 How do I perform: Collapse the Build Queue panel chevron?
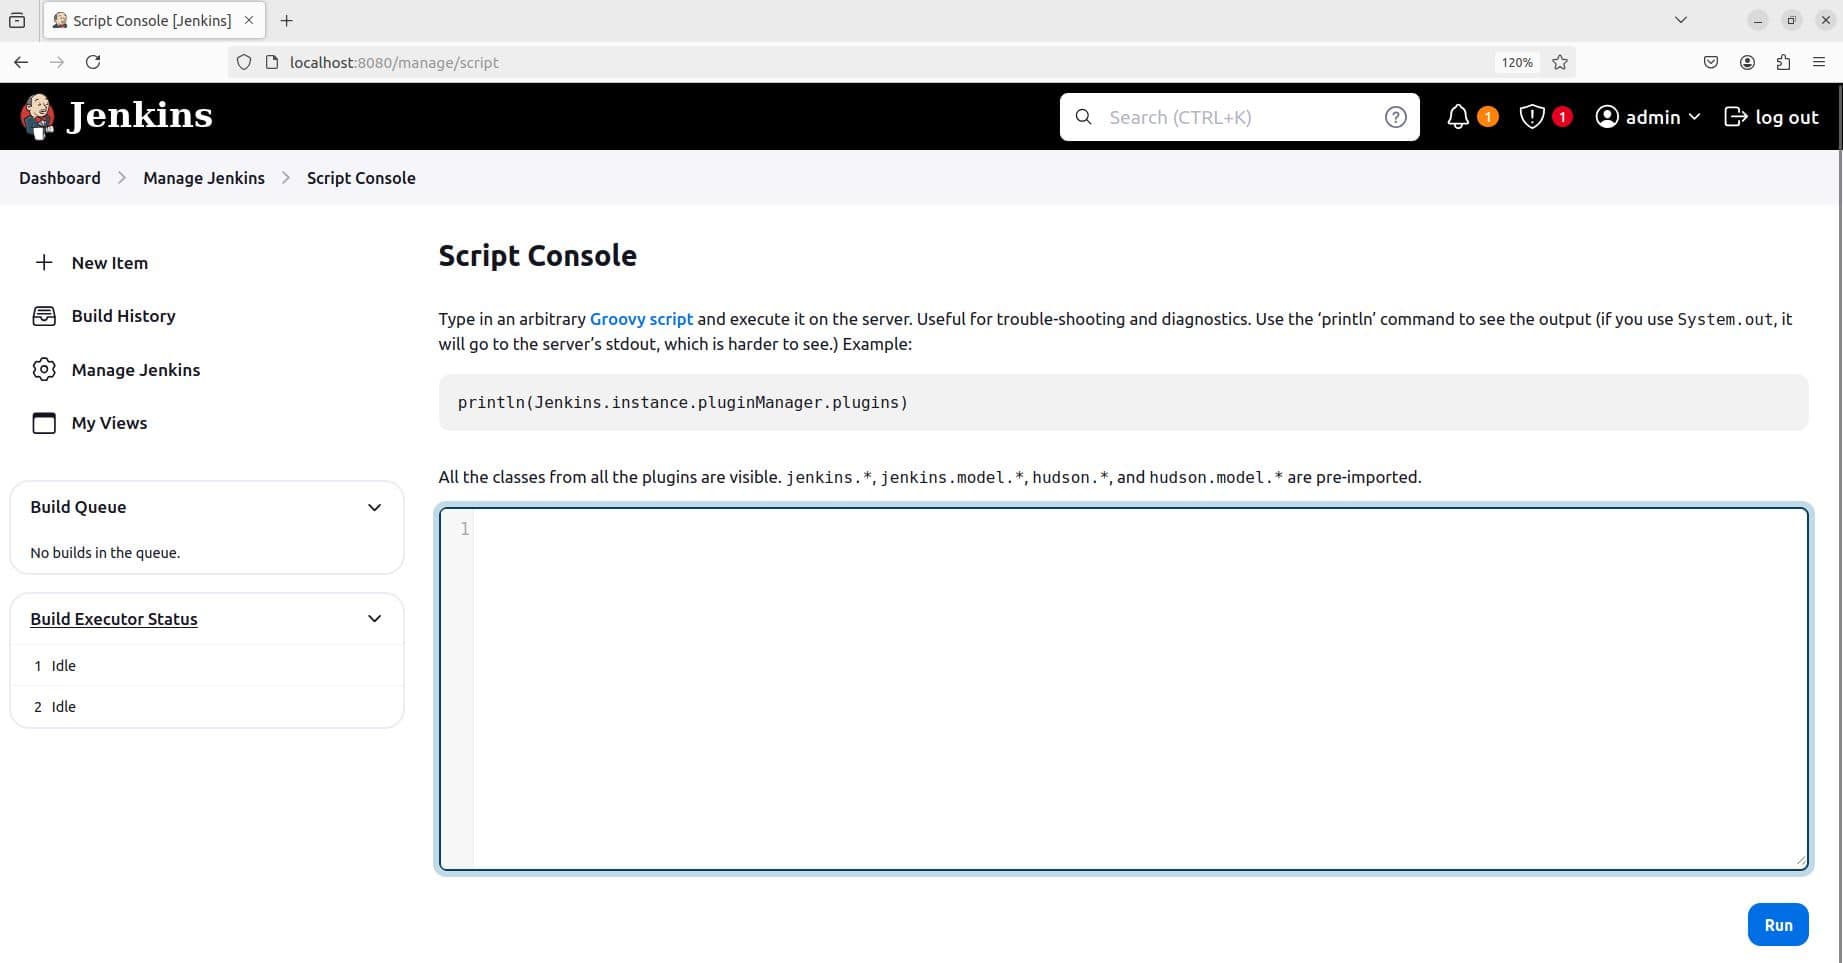click(x=375, y=507)
